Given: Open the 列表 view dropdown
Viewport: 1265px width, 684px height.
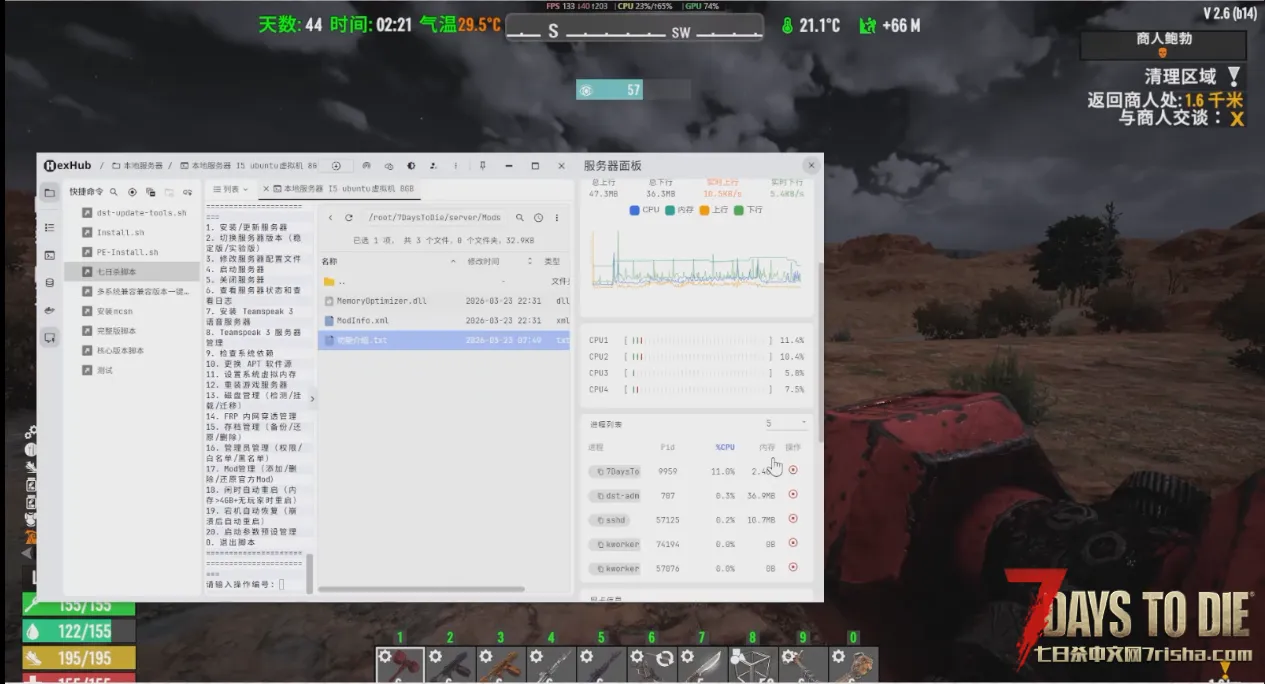Looking at the screenshot, I should click(x=231, y=189).
